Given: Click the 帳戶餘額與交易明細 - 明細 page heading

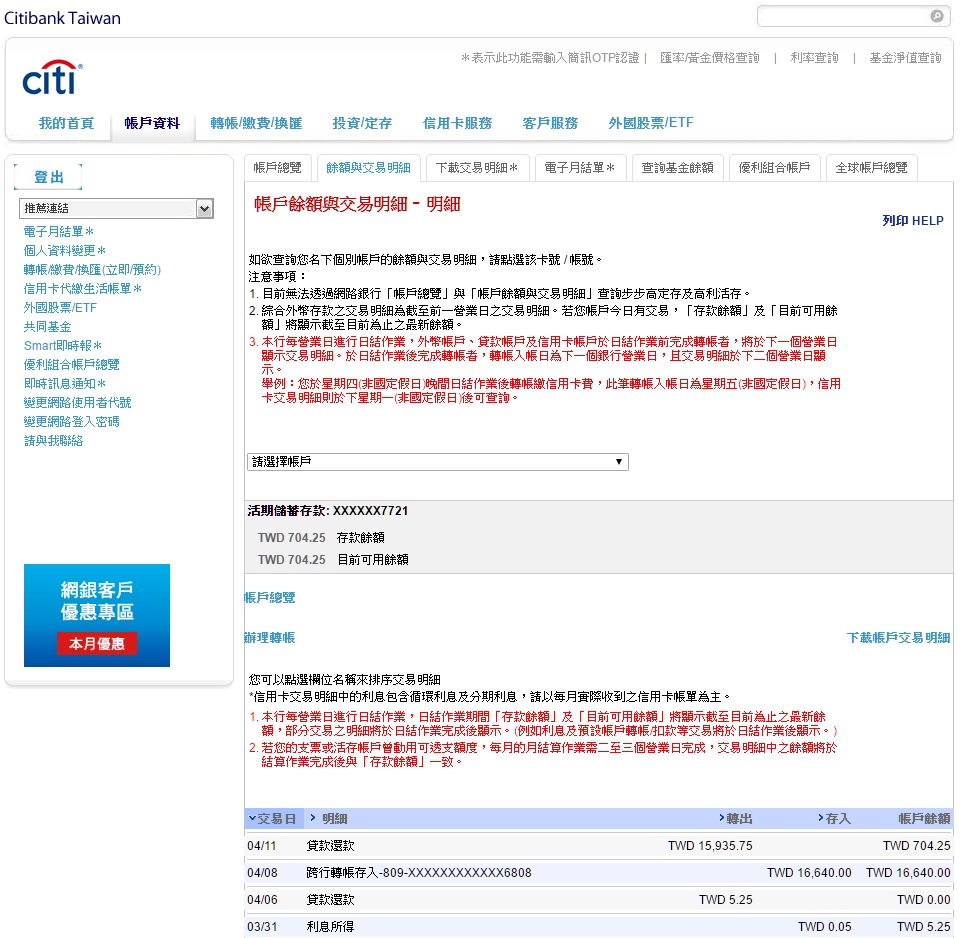Looking at the screenshot, I should [357, 204].
